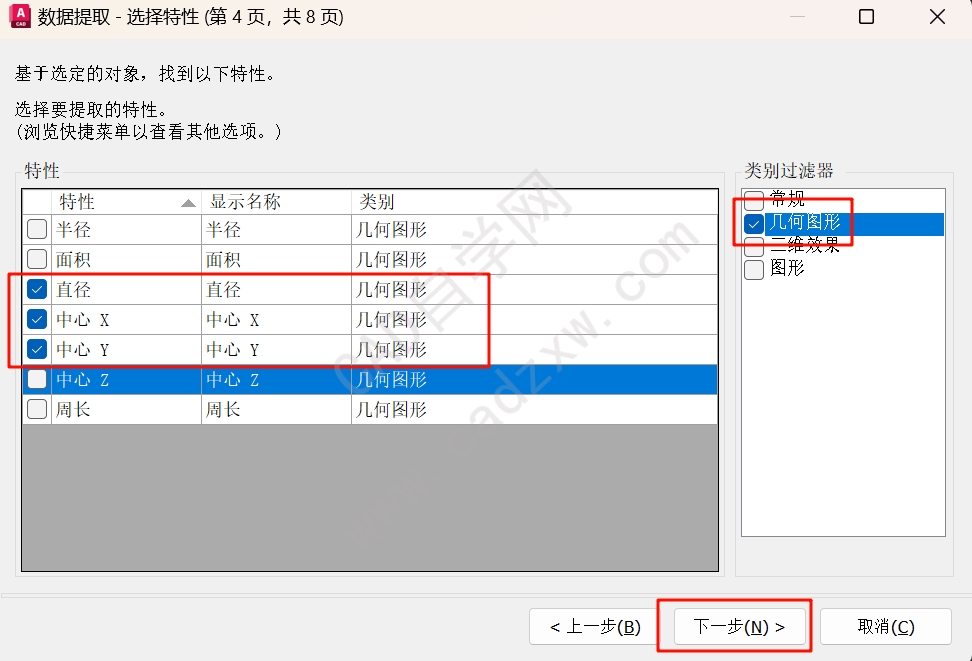
Task: Click the AutoCAD app icon in title bar
Action: pyautogui.click(x=20, y=16)
